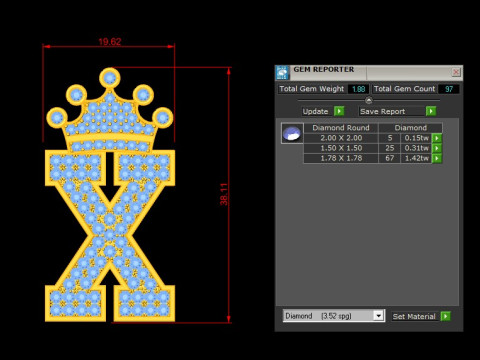Select the 38.11 height dimension label

pyautogui.click(x=224, y=194)
